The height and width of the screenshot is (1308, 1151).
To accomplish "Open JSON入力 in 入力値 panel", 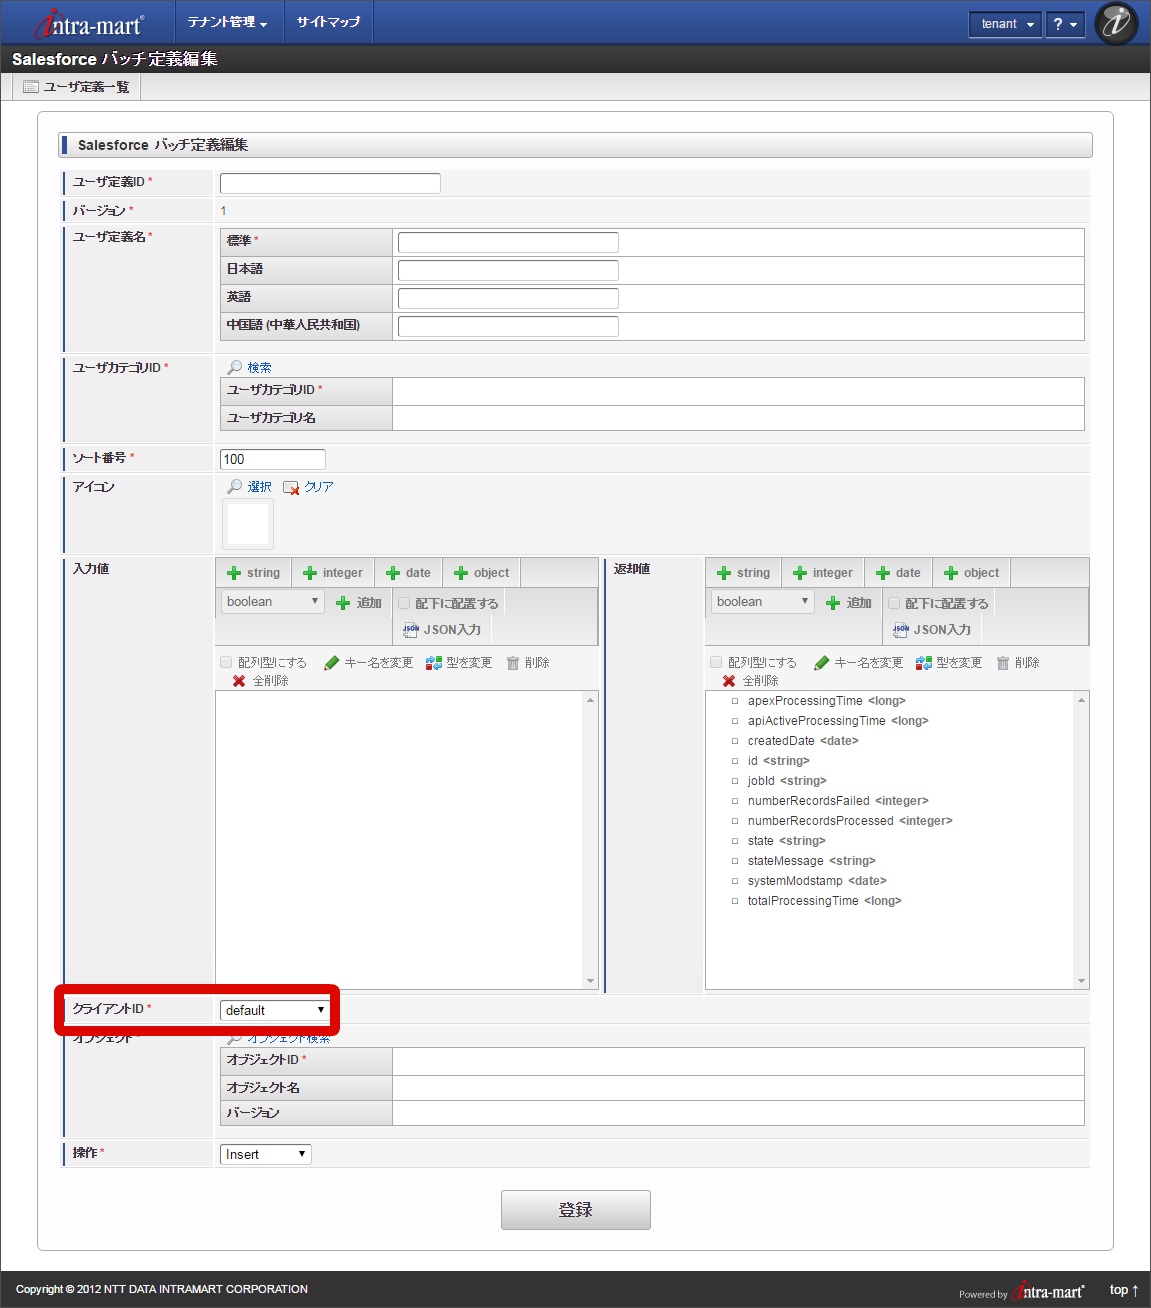I will pyautogui.click(x=442, y=630).
